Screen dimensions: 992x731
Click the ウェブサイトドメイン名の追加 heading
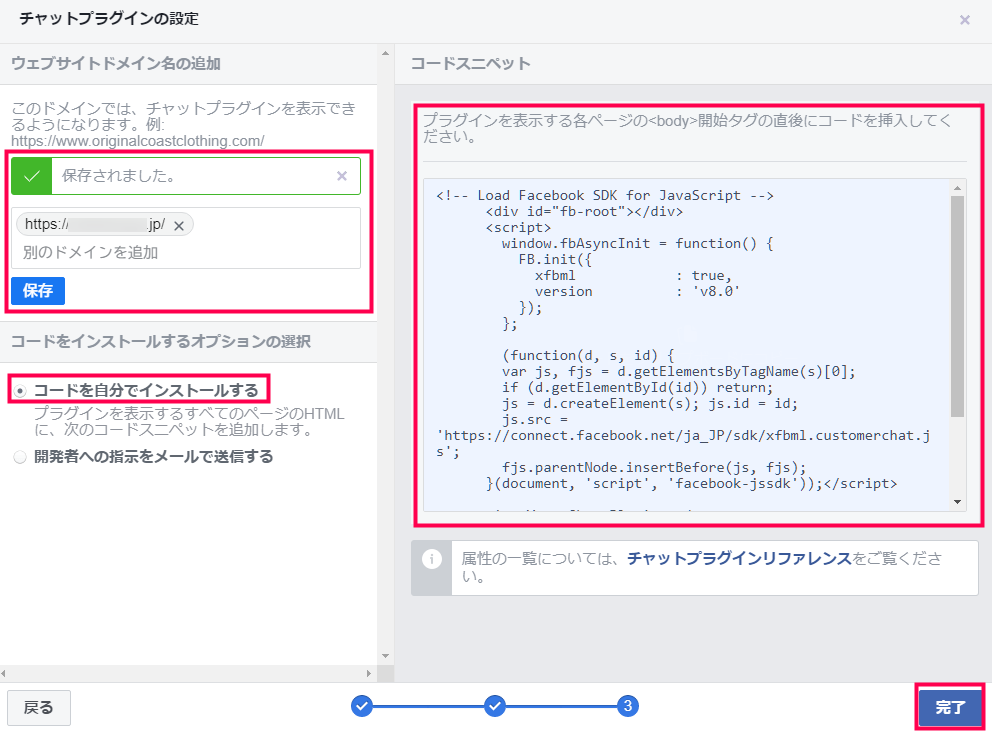[x=116, y=63]
